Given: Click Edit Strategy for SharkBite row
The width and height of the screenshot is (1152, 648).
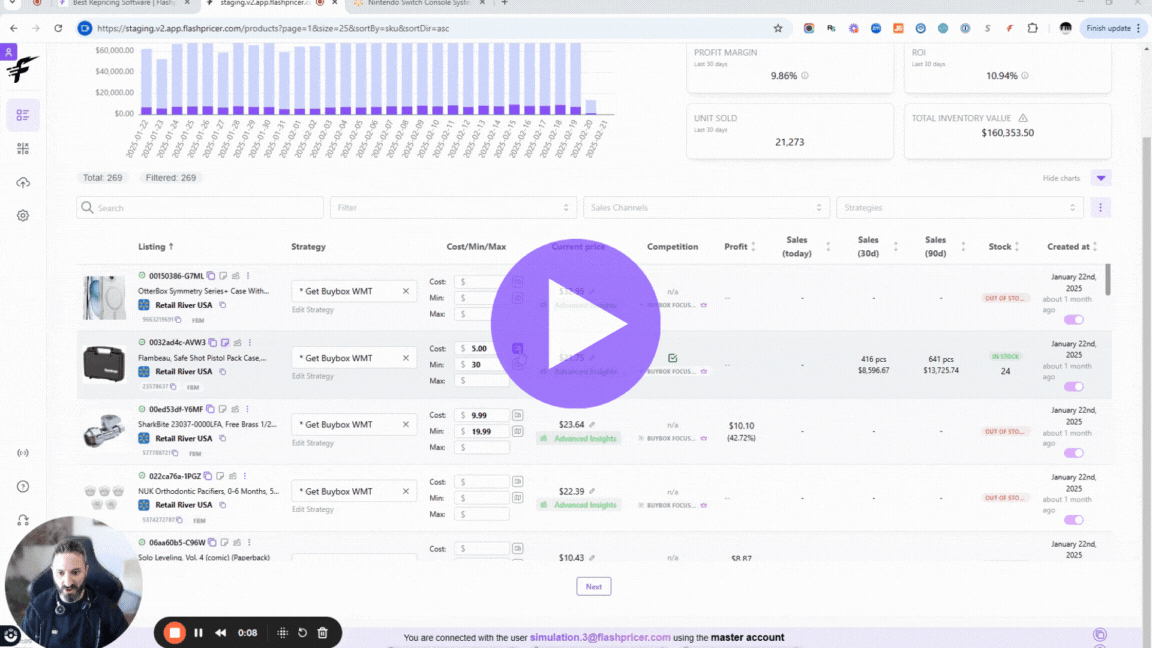Looking at the screenshot, I should coord(313,443).
